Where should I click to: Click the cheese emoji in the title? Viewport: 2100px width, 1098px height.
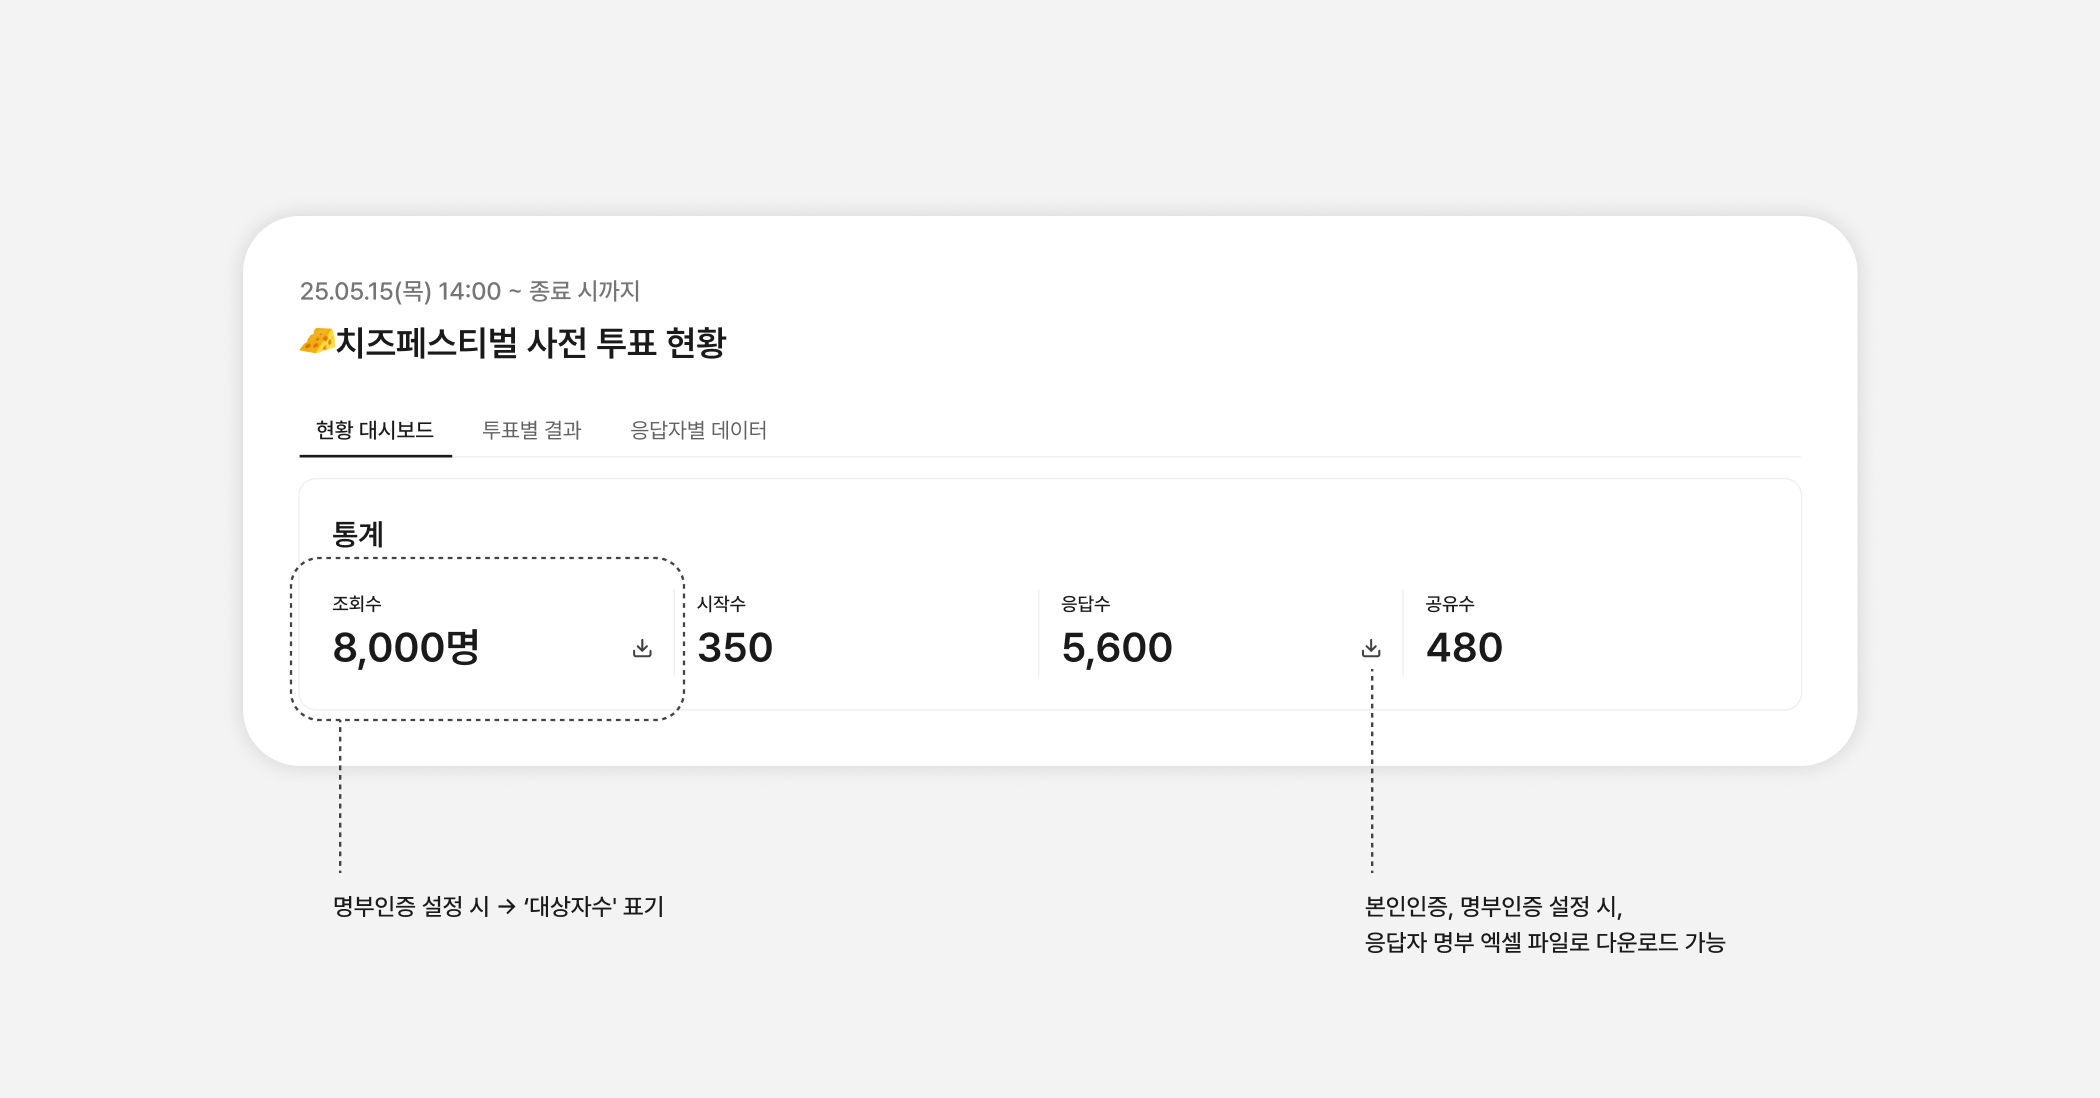[x=317, y=342]
